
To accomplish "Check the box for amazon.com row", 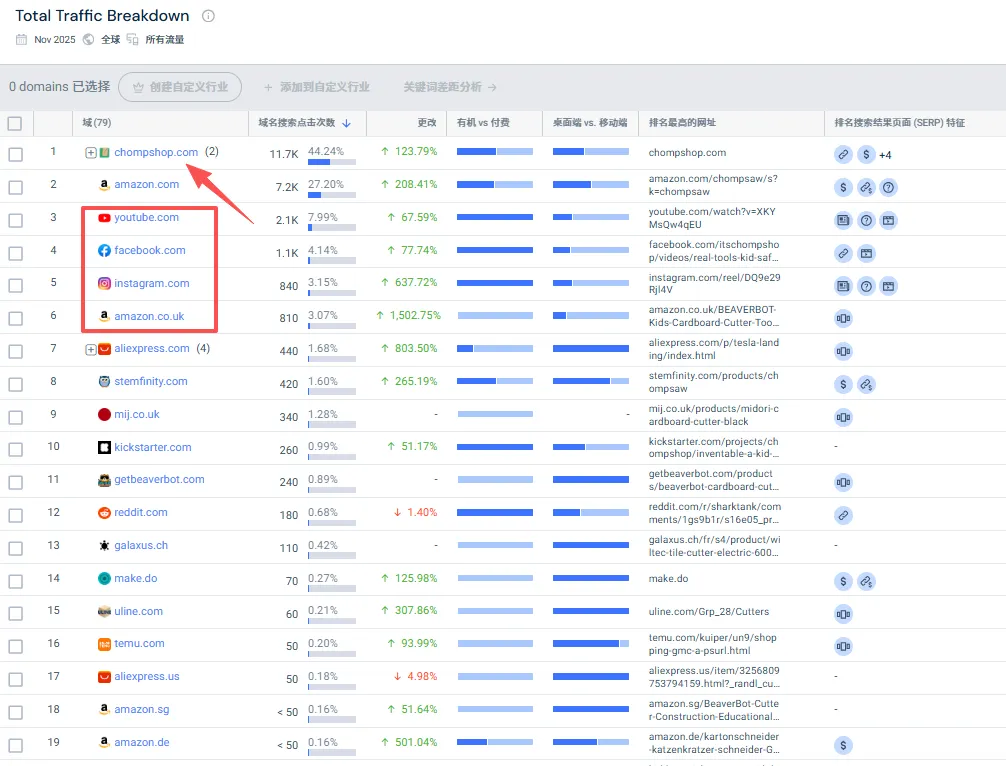I will point(15,187).
